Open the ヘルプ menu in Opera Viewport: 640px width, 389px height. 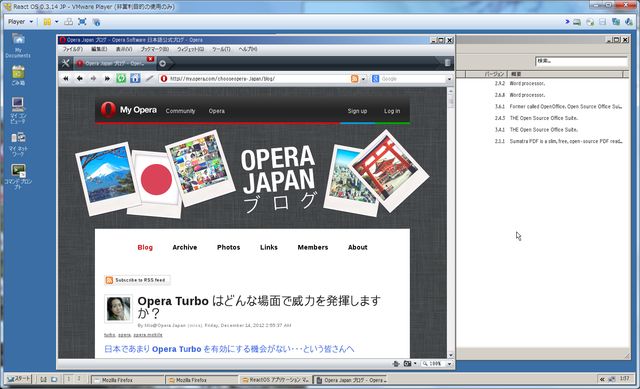(x=248, y=49)
